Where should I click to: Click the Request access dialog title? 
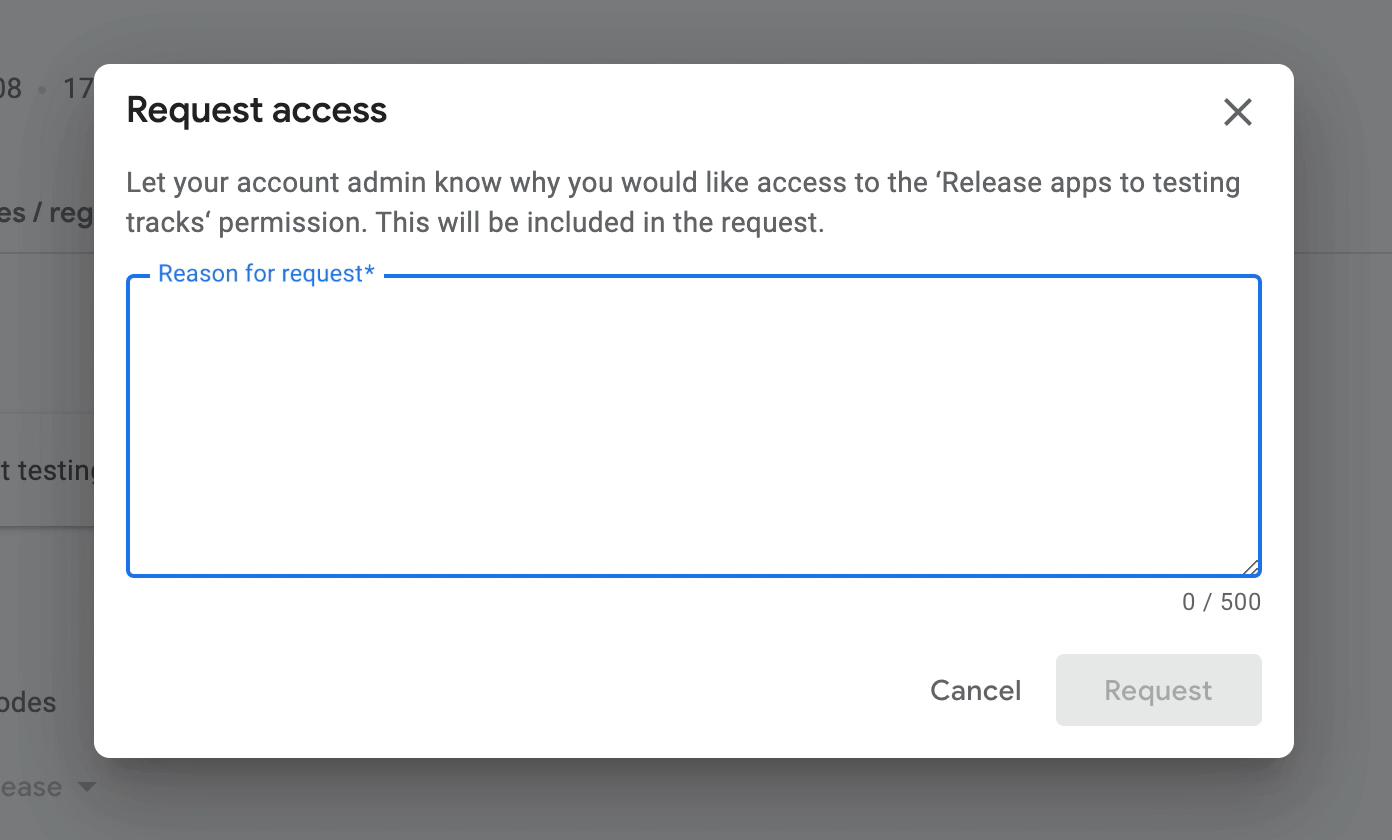point(257,110)
